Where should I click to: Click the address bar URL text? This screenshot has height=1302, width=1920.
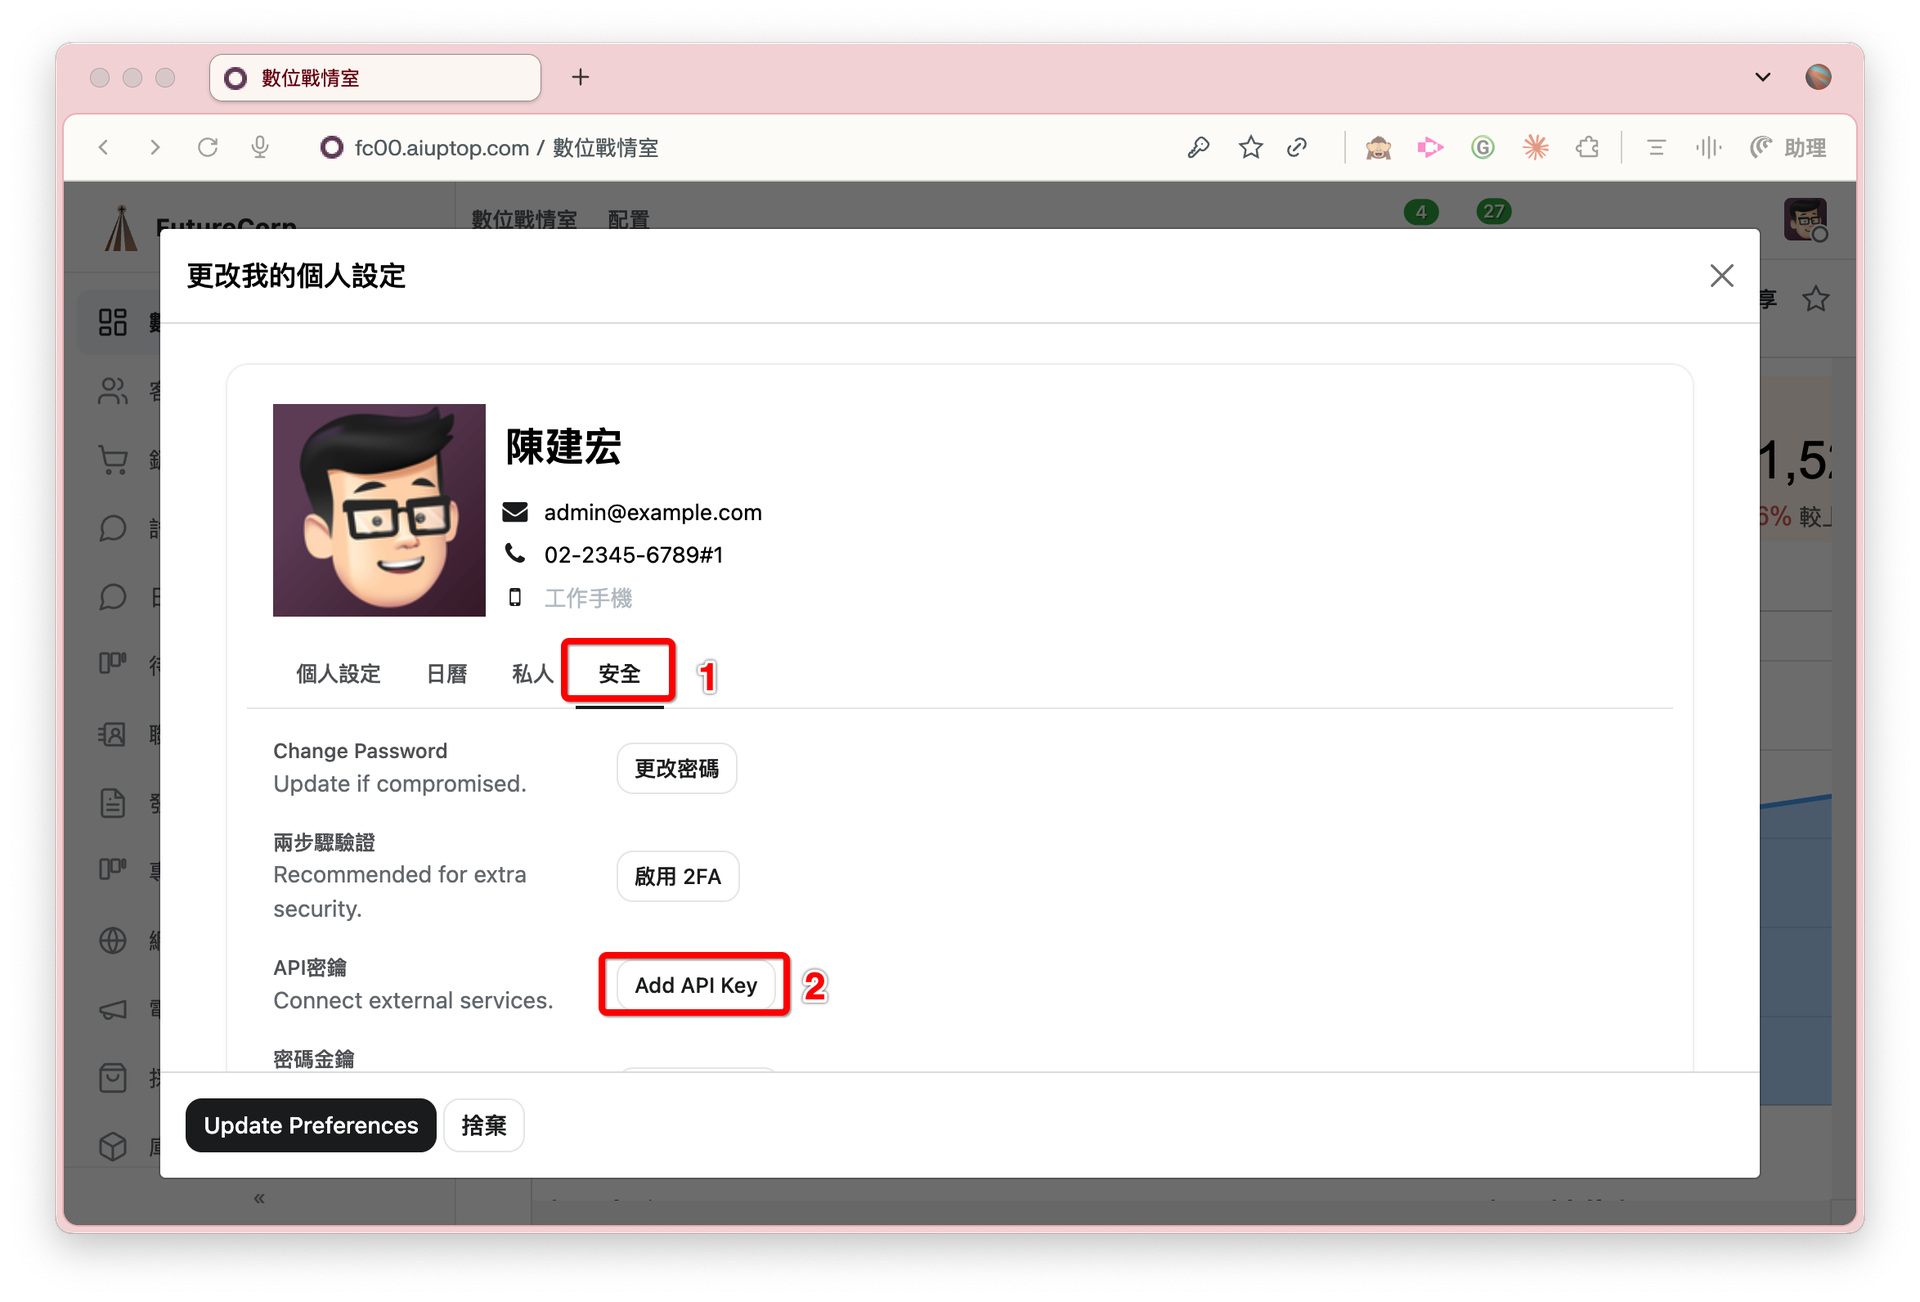(506, 148)
